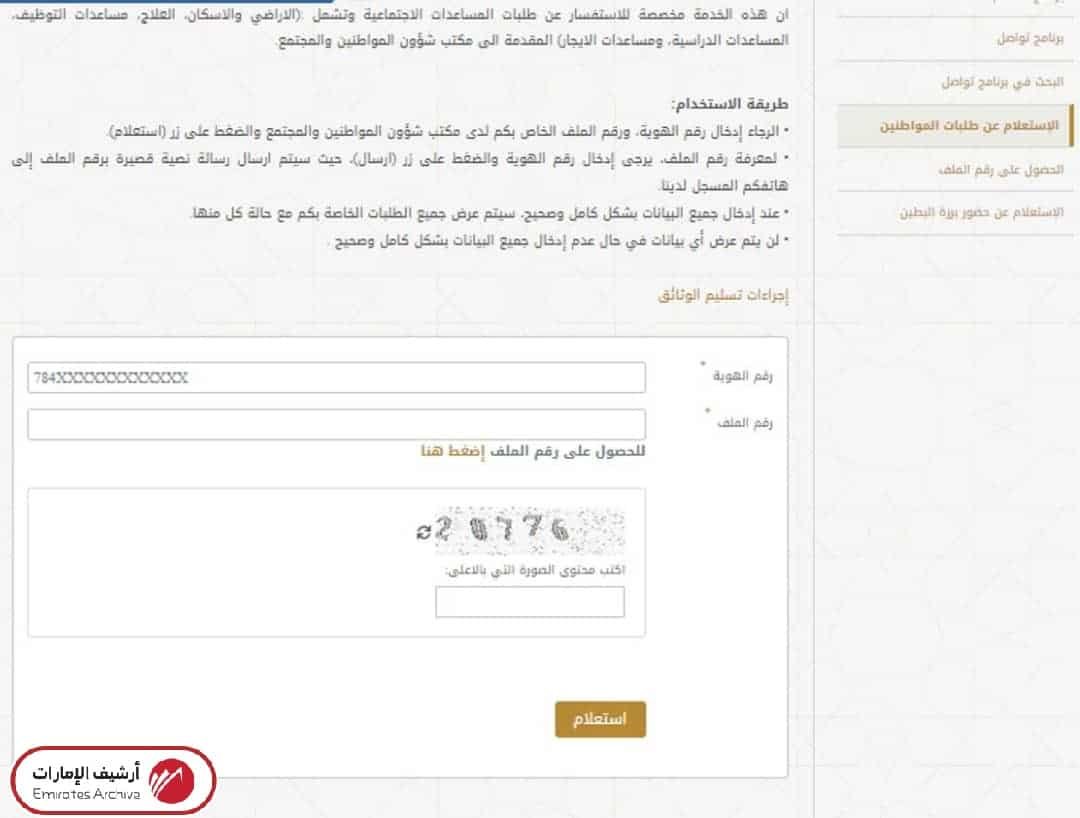The width and height of the screenshot is (1080, 818).
Task: Open الاستعلام عن حضور برزة البطين item
Action: click(982, 213)
